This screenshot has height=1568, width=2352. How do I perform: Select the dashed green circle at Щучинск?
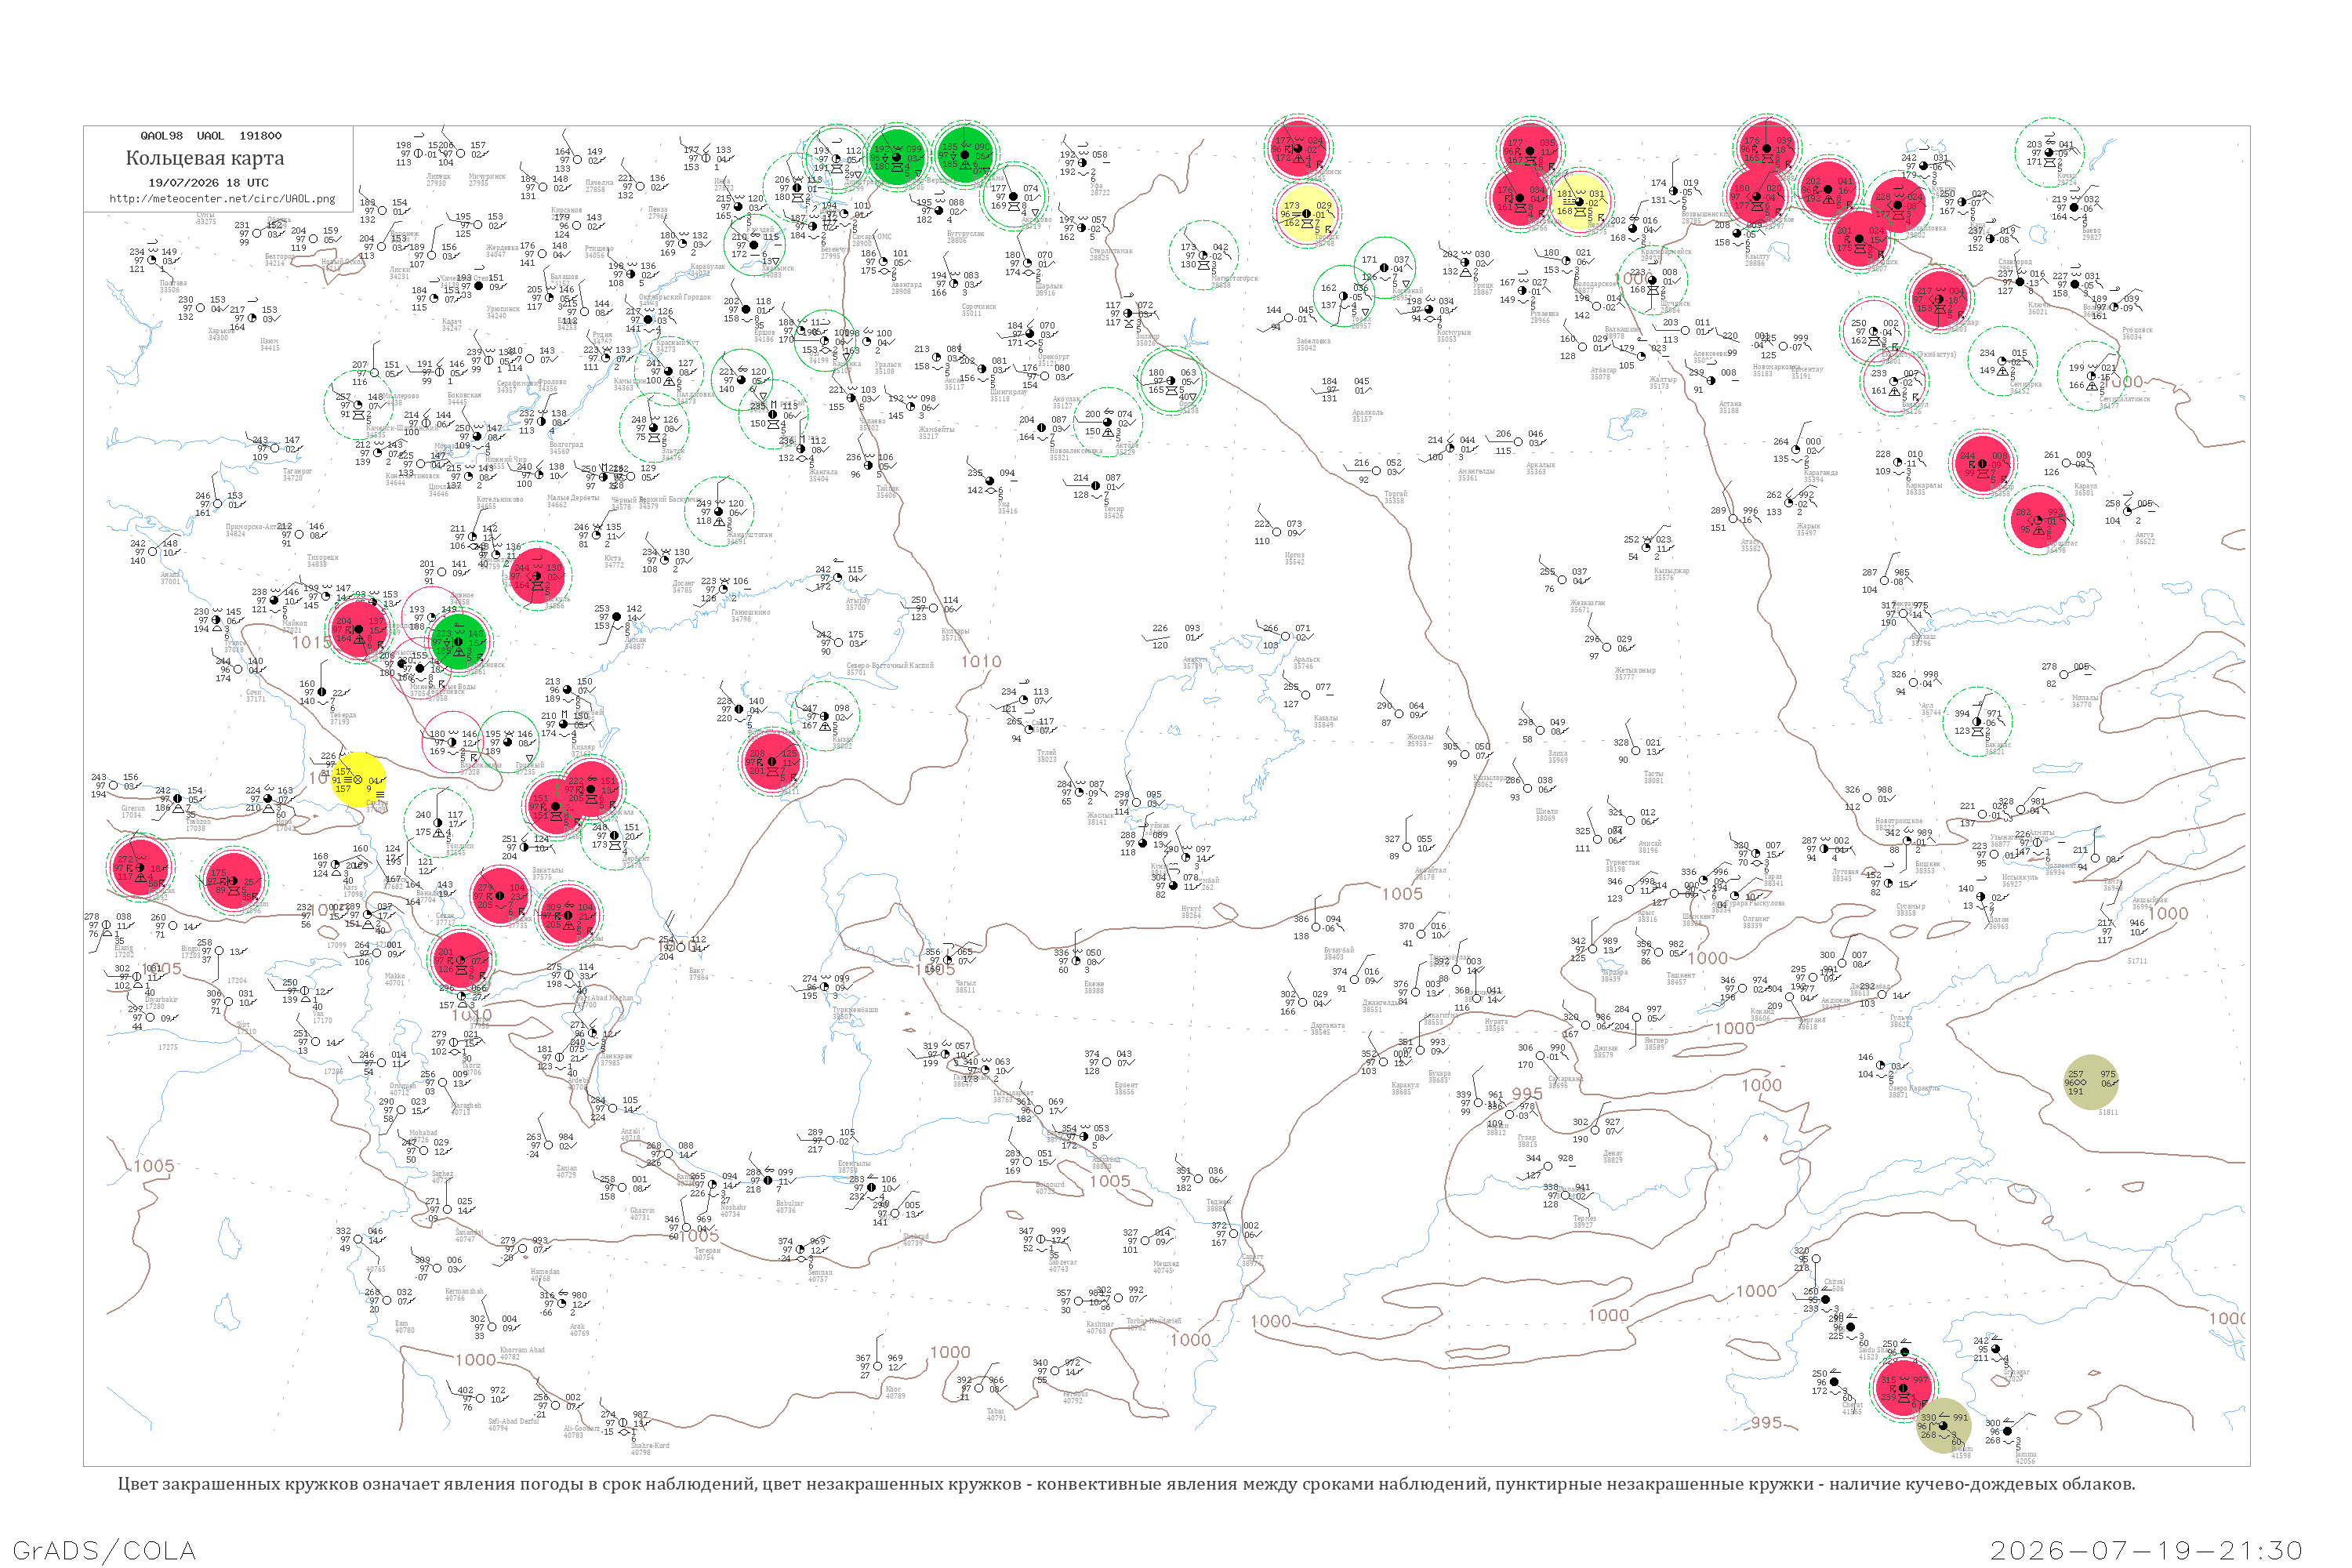tap(1654, 280)
